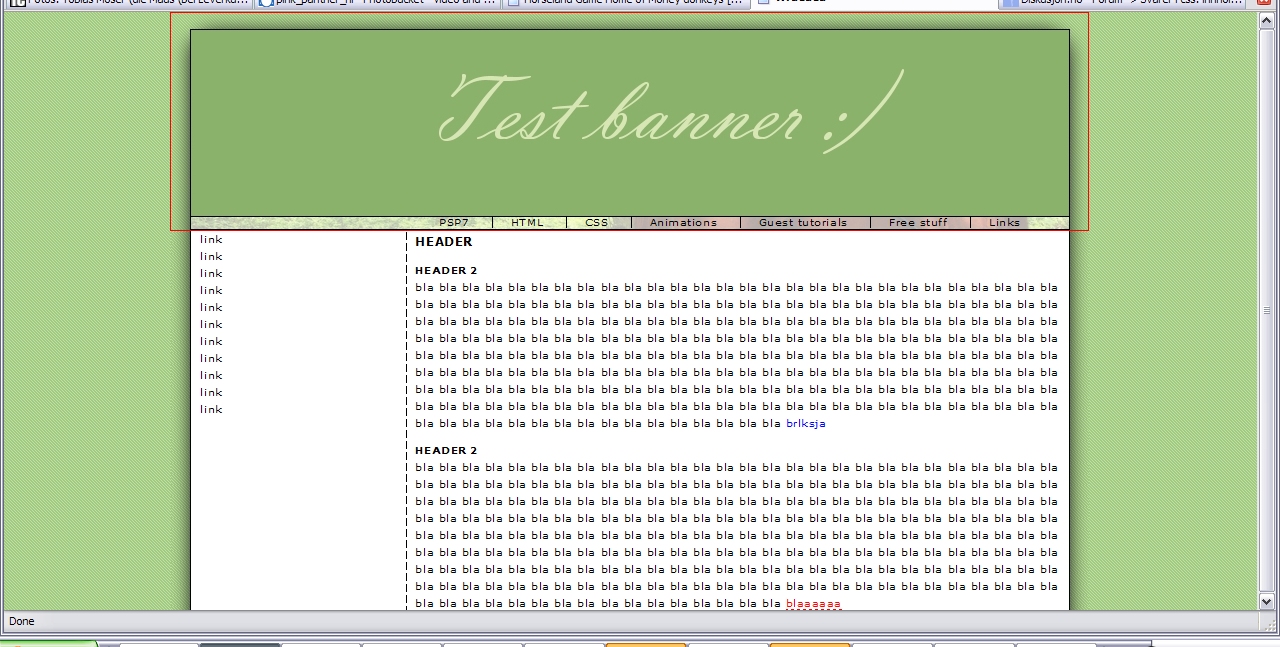Image resolution: width=1280 pixels, height=647 pixels.
Task: Select CSS in the navigation bar
Action: tap(597, 223)
